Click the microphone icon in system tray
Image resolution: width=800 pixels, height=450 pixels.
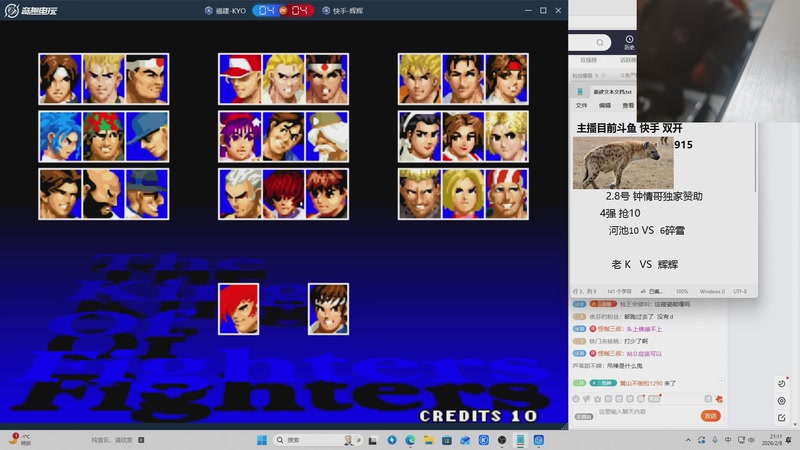[715, 440]
